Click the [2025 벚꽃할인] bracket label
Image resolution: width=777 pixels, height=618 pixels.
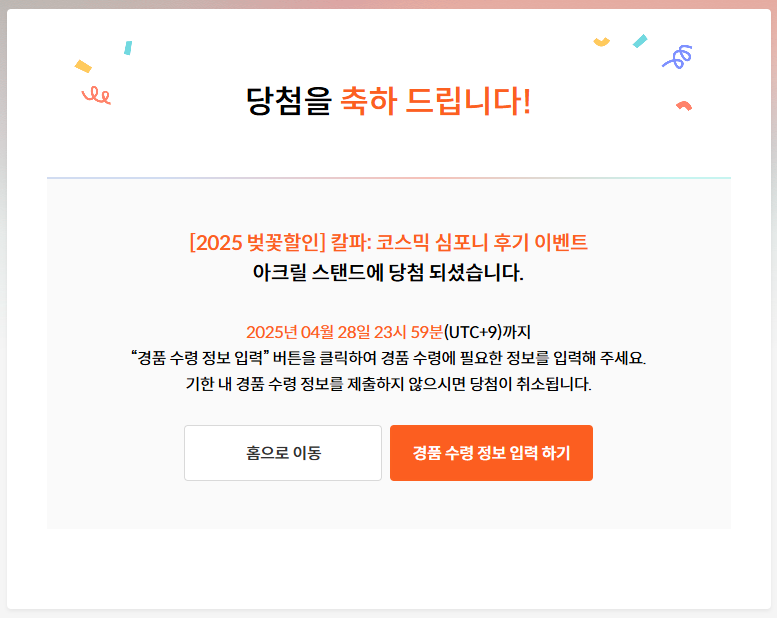pos(258,242)
